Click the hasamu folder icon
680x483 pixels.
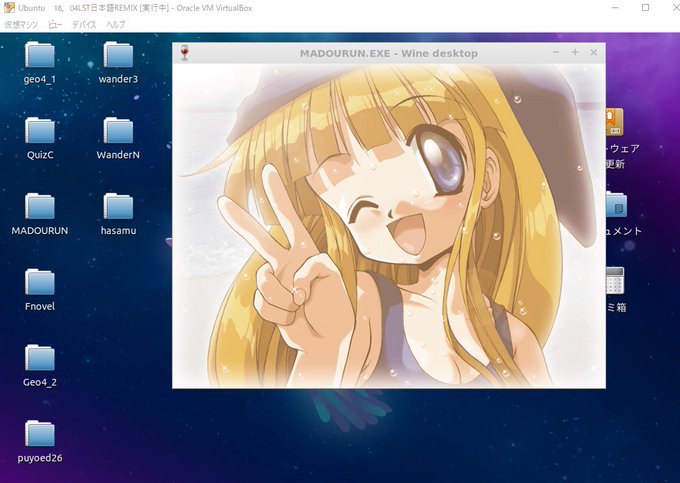click(x=118, y=206)
